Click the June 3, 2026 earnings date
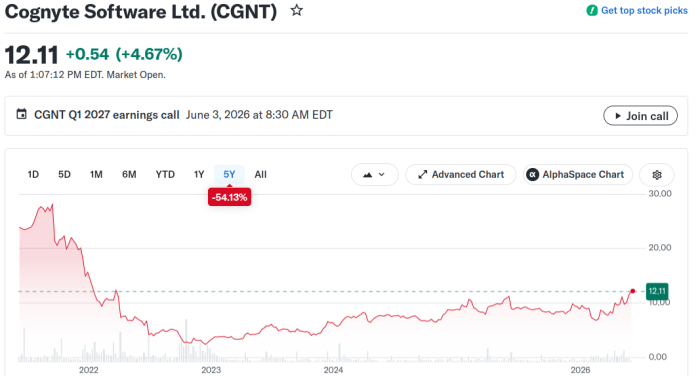700x376 pixels. pos(259,115)
